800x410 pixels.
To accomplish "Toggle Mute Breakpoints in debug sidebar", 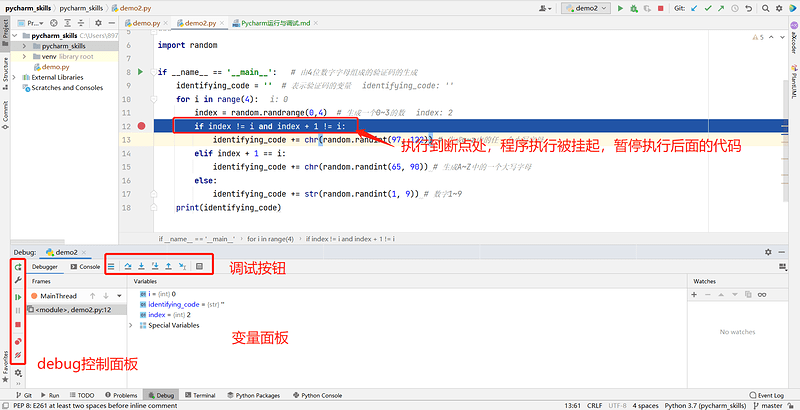I will (x=18, y=356).
